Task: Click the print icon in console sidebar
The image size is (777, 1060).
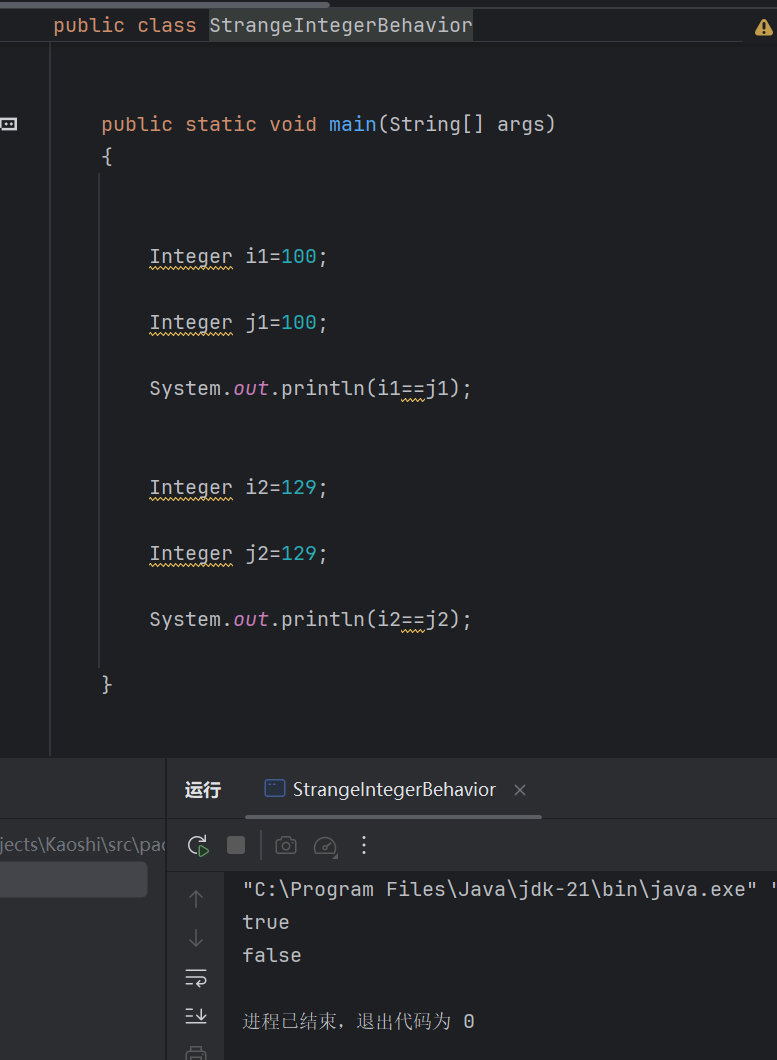Action: (196, 1053)
